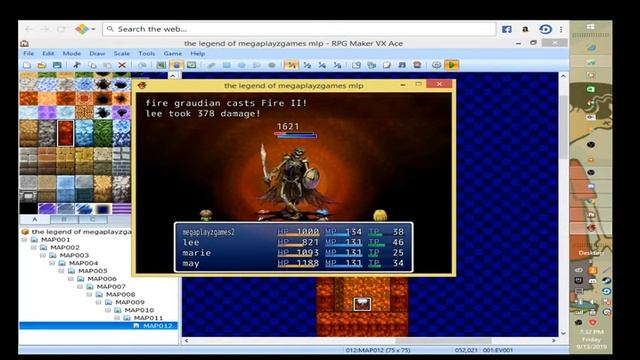Open the Character Generator icon
This screenshot has height=360, width=640.
[417, 65]
